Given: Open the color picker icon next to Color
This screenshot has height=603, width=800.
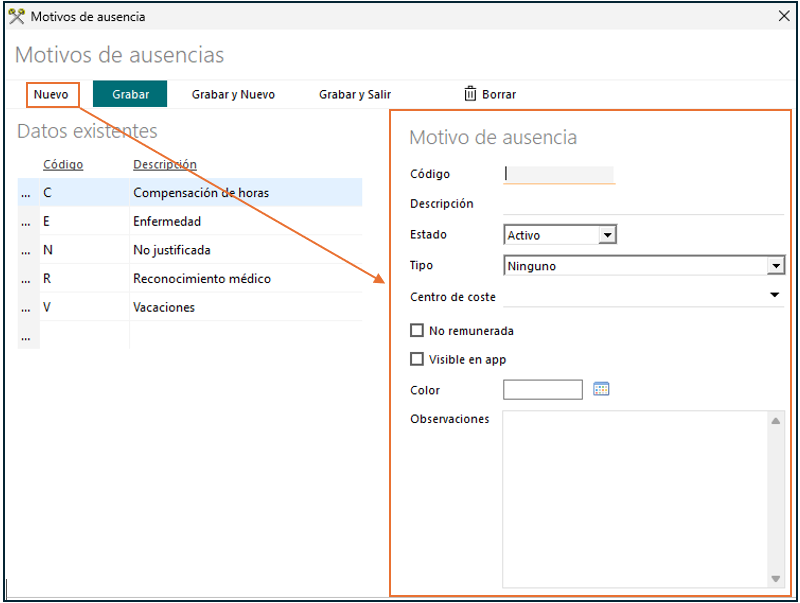Looking at the screenshot, I should [601, 389].
